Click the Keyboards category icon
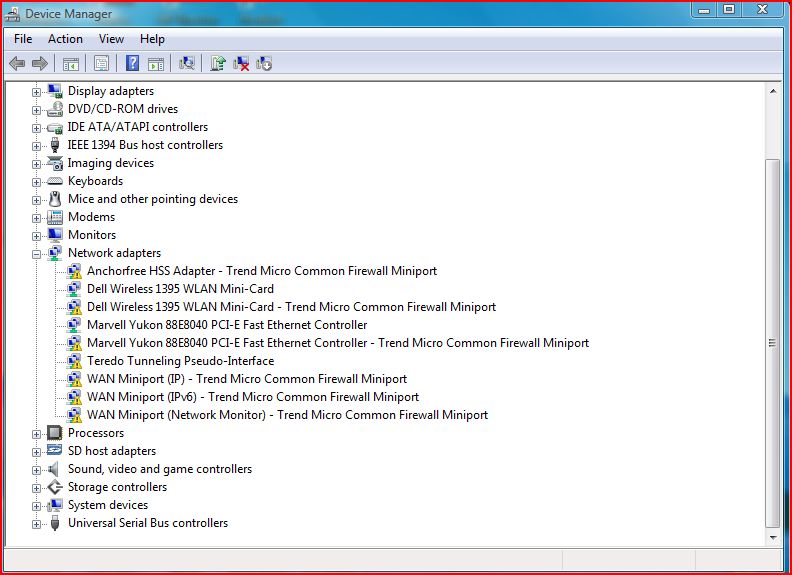This screenshot has width=792, height=575. point(55,181)
